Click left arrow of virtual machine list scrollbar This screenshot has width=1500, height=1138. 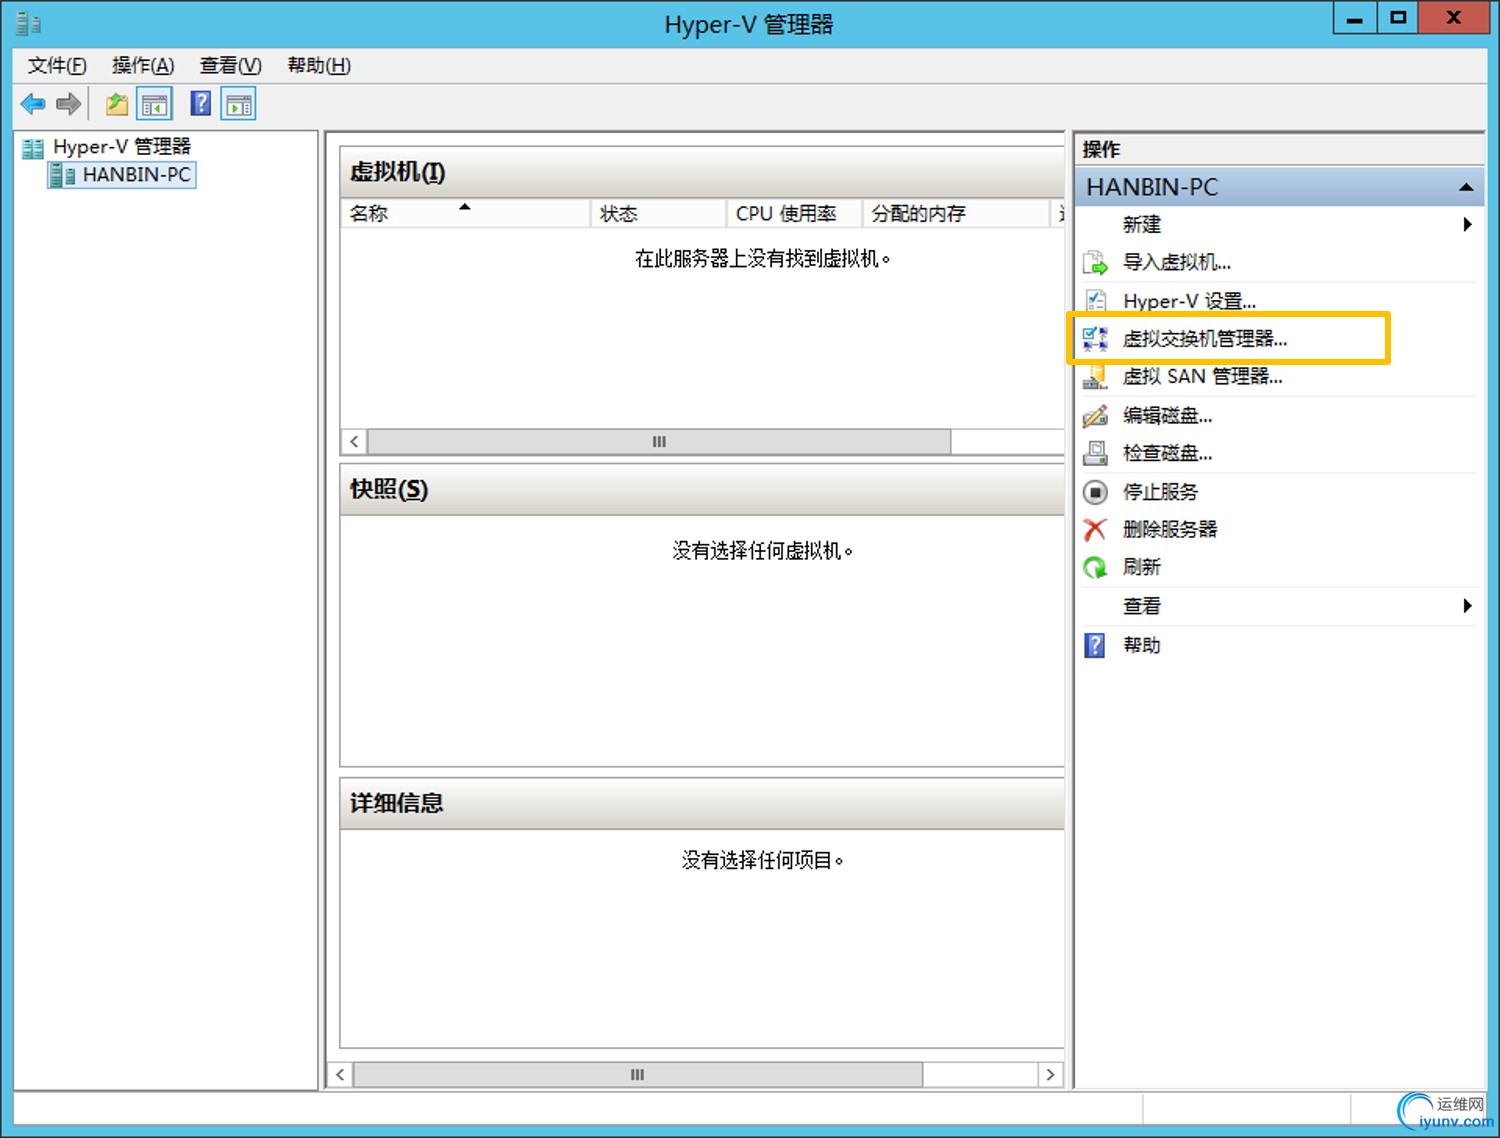[354, 442]
